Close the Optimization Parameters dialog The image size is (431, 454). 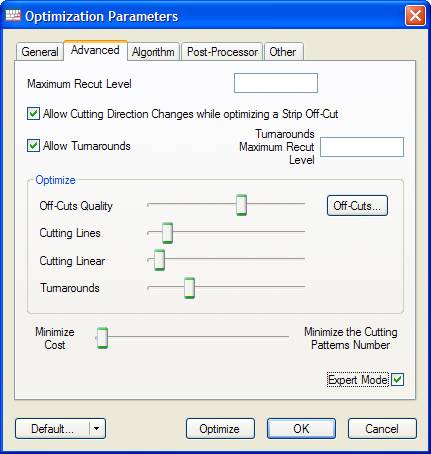pos(415,15)
